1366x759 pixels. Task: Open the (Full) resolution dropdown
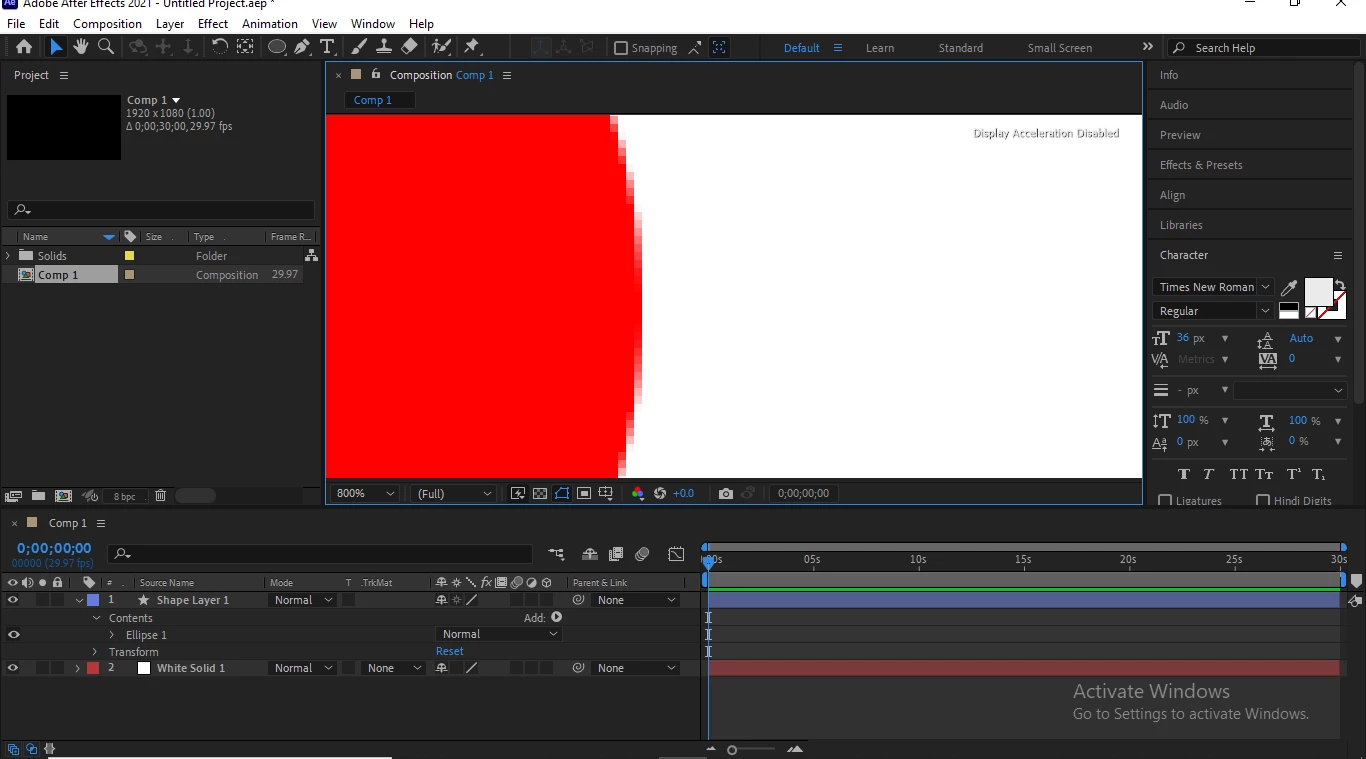[x=454, y=493]
